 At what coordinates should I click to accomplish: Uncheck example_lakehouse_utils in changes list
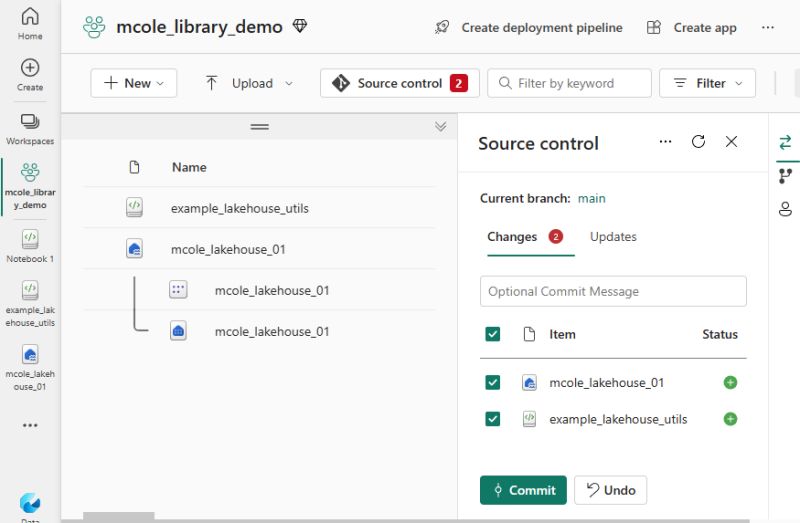click(x=493, y=419)
